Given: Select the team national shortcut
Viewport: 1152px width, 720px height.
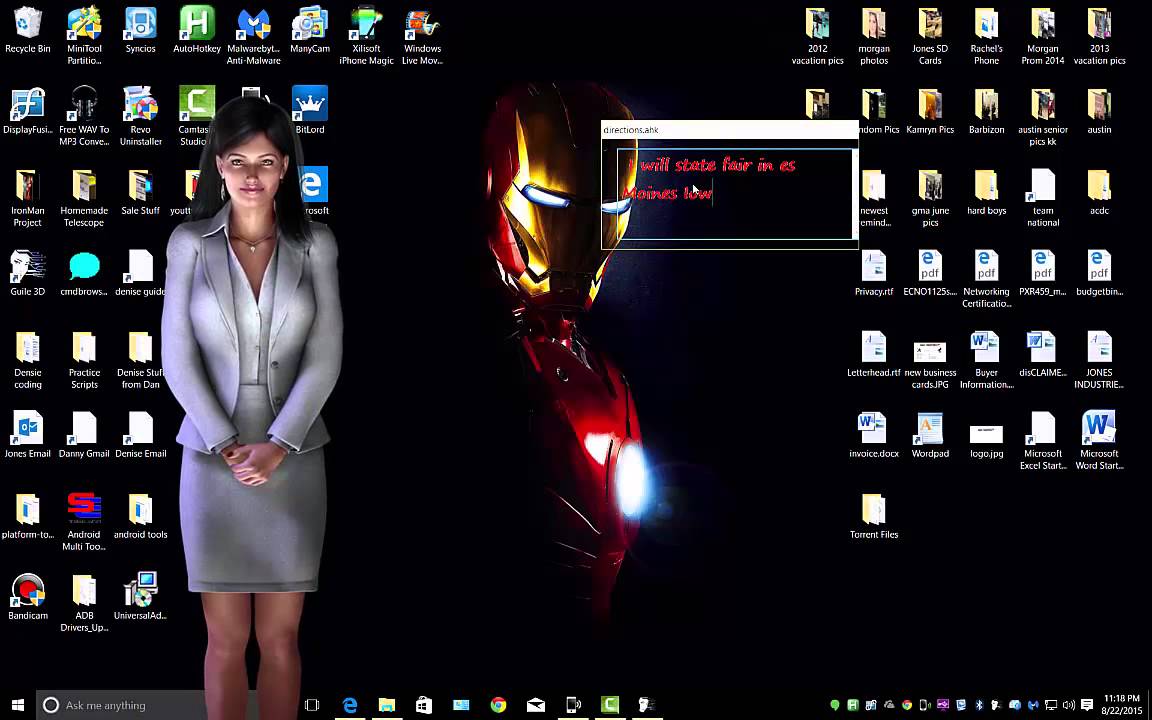Looking at the screenshot, I should (x=1043, y=198).
